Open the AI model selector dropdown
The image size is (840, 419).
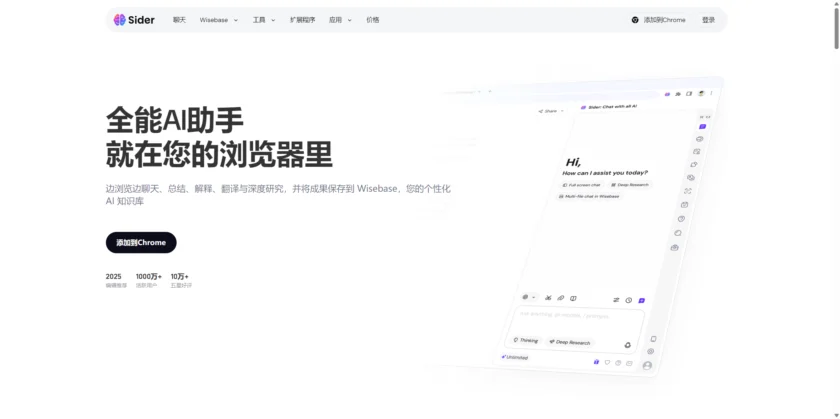tap(528, 297)
